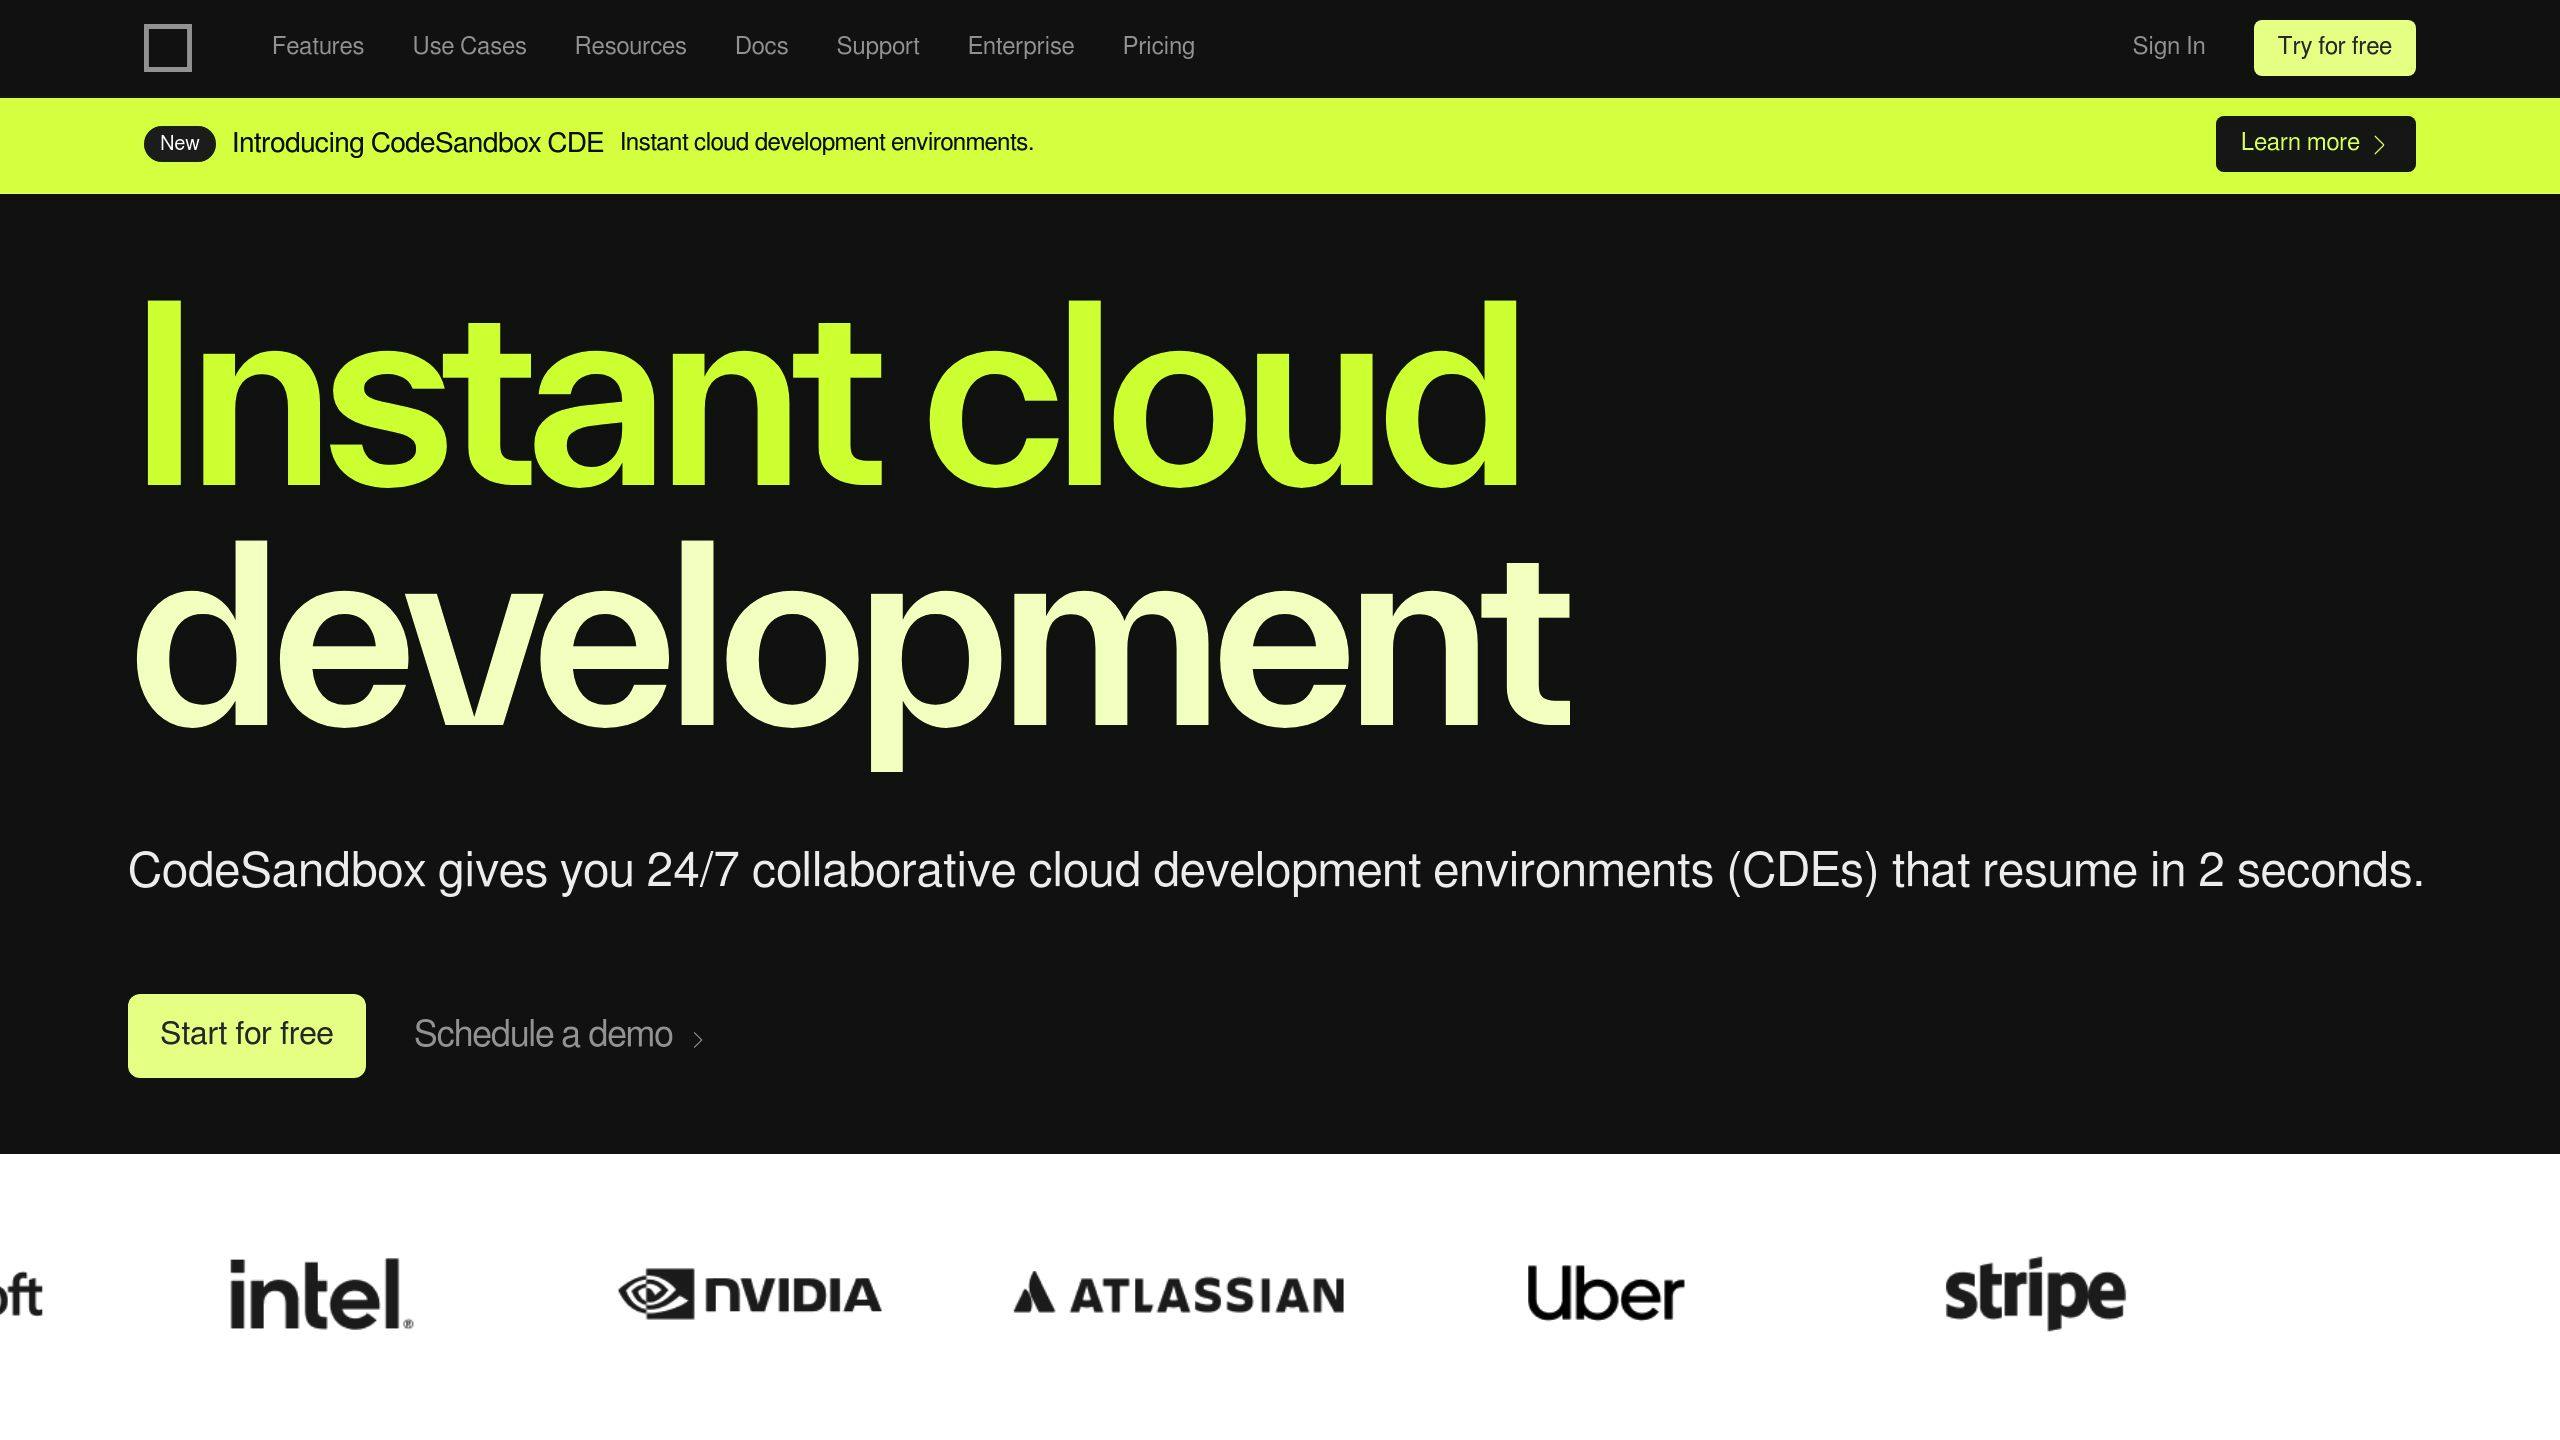Click the Intel logo
This screenshot has width=2560, height=1440.
coord(320,1294)
